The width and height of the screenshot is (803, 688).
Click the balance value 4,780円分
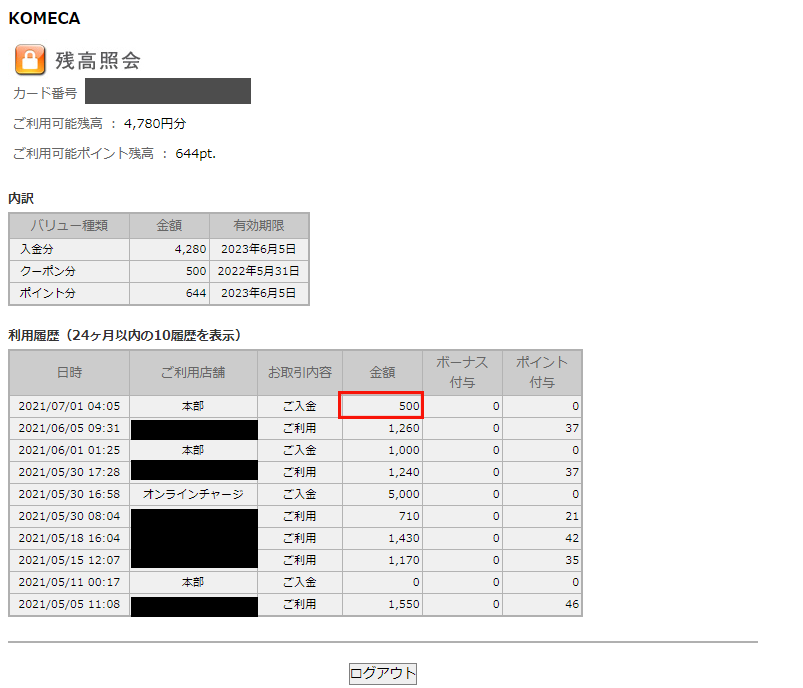pos(155,123)
